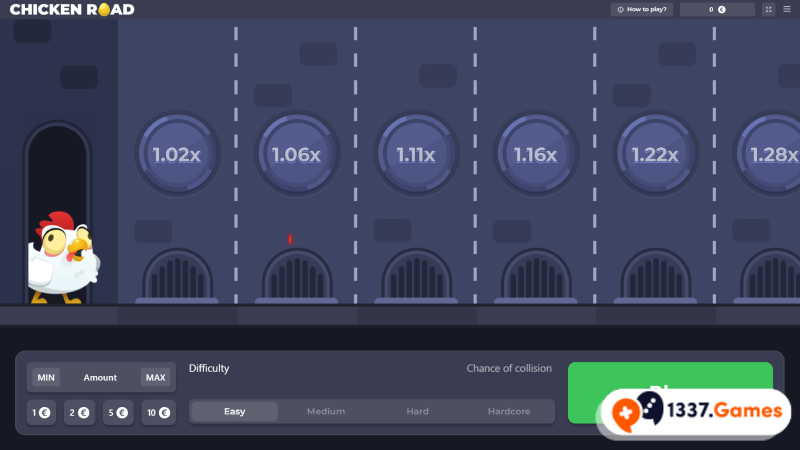Open the How to play? guide

click(642, 9)
